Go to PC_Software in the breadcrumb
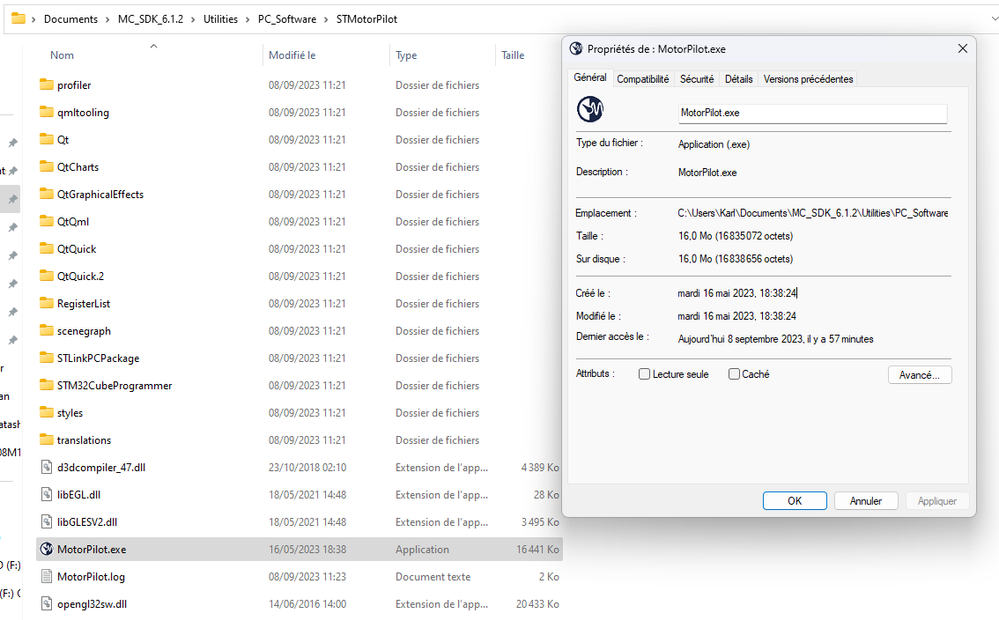This screenshot has height=620, width=999. pos(287,19)
